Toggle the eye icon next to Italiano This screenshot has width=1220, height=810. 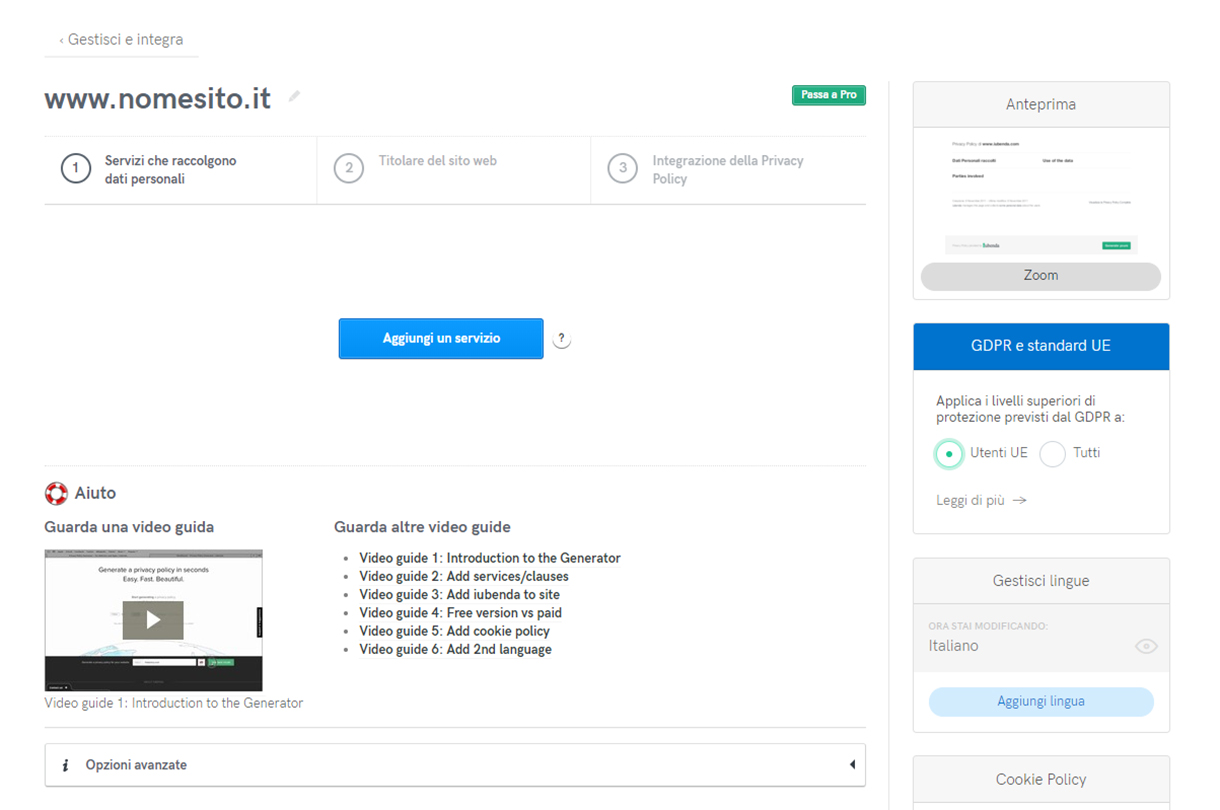(x=1146, y=646)
